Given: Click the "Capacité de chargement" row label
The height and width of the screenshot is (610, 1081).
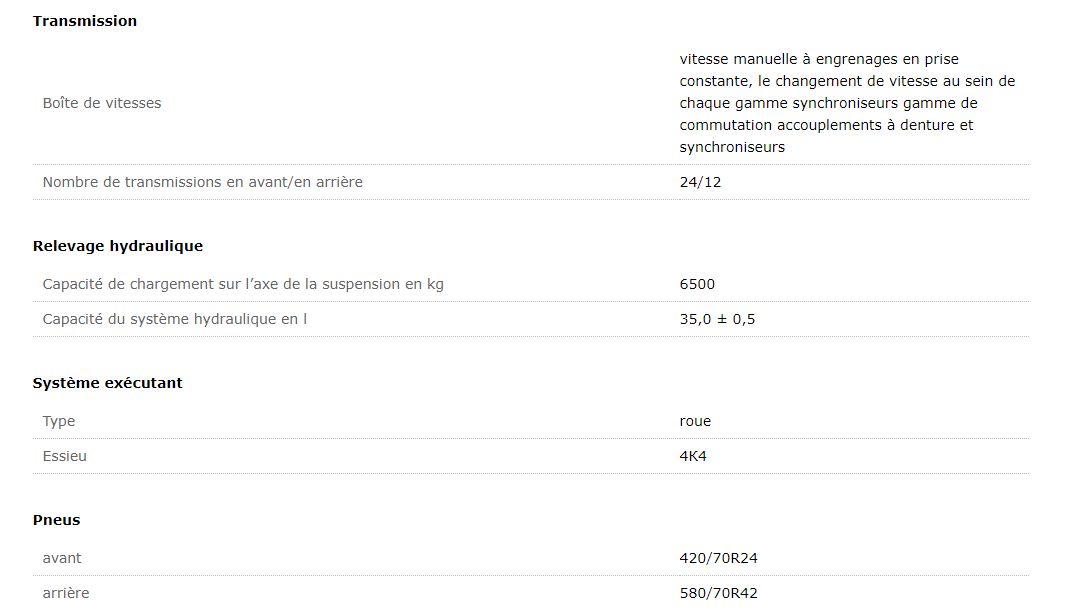Looking at the screenshot, I should [243, 284].
